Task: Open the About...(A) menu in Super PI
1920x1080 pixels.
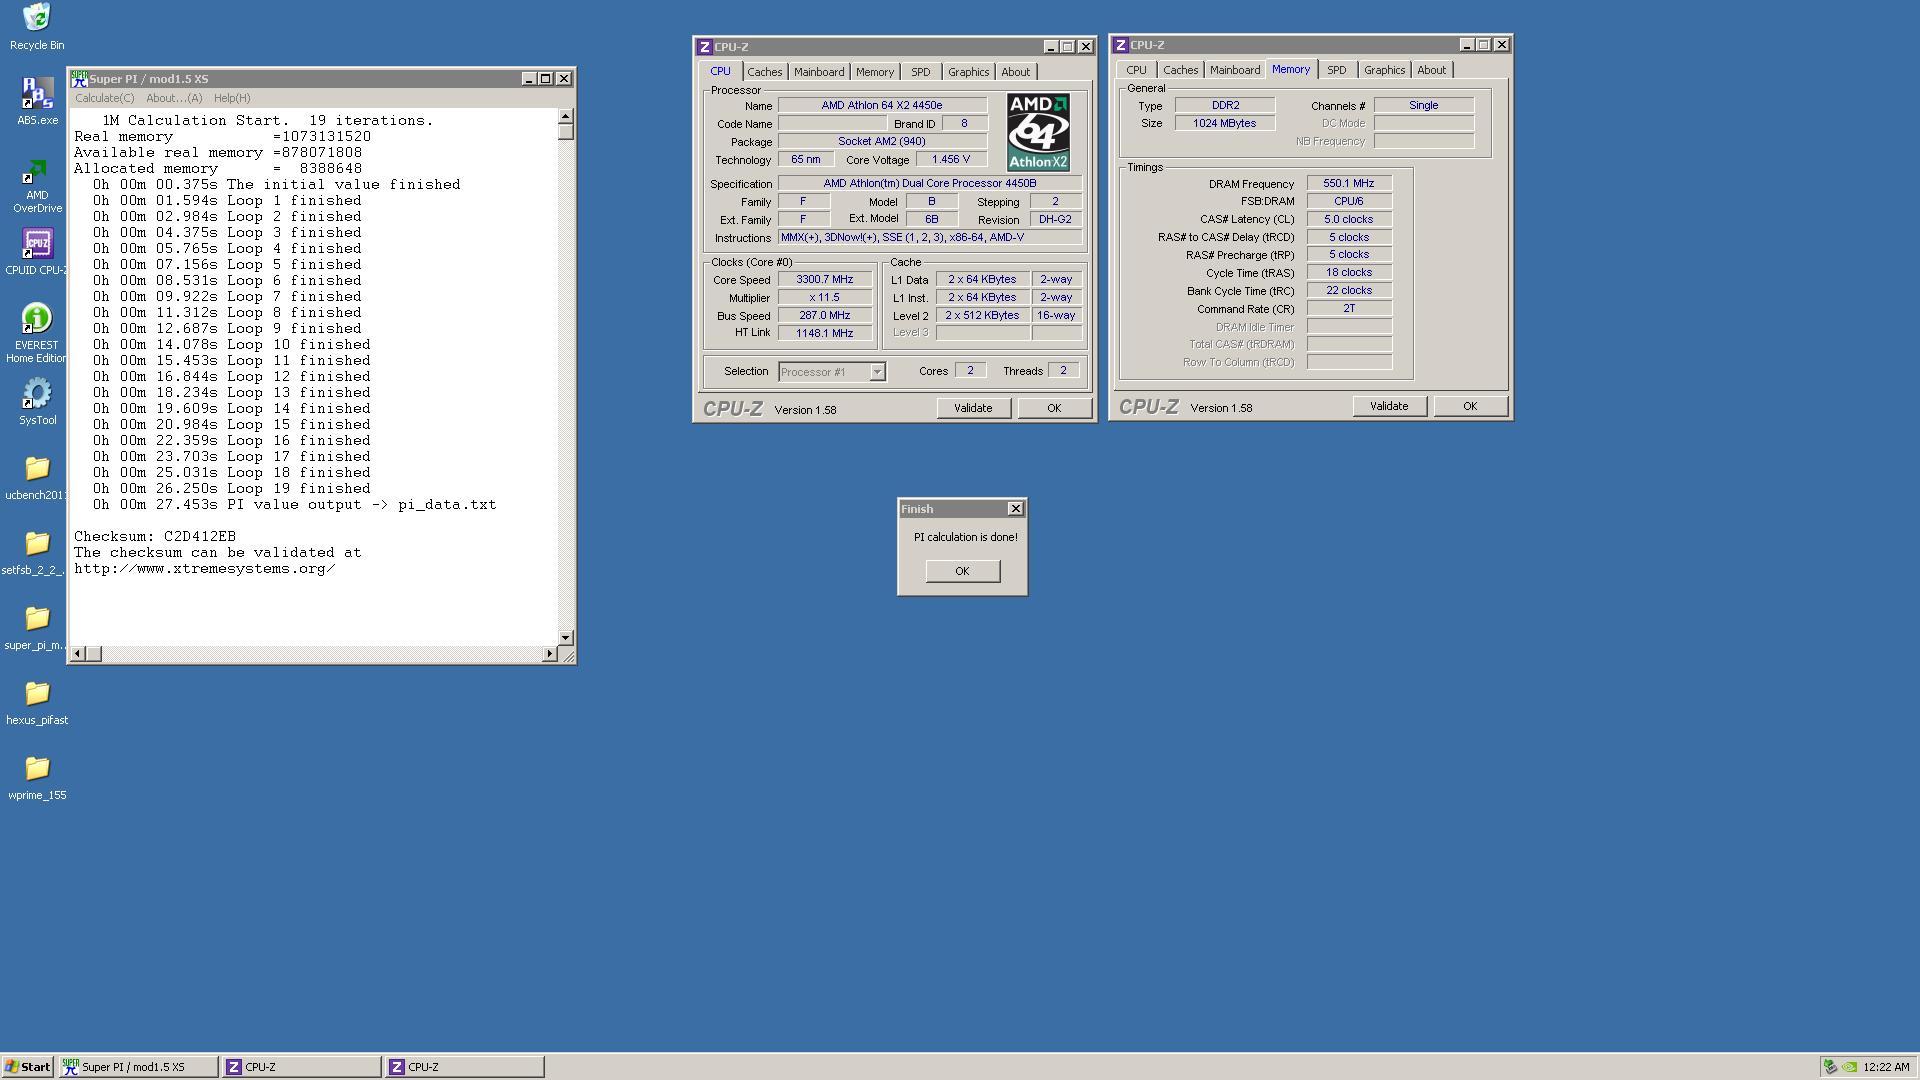Action: (x=174, y=98)
